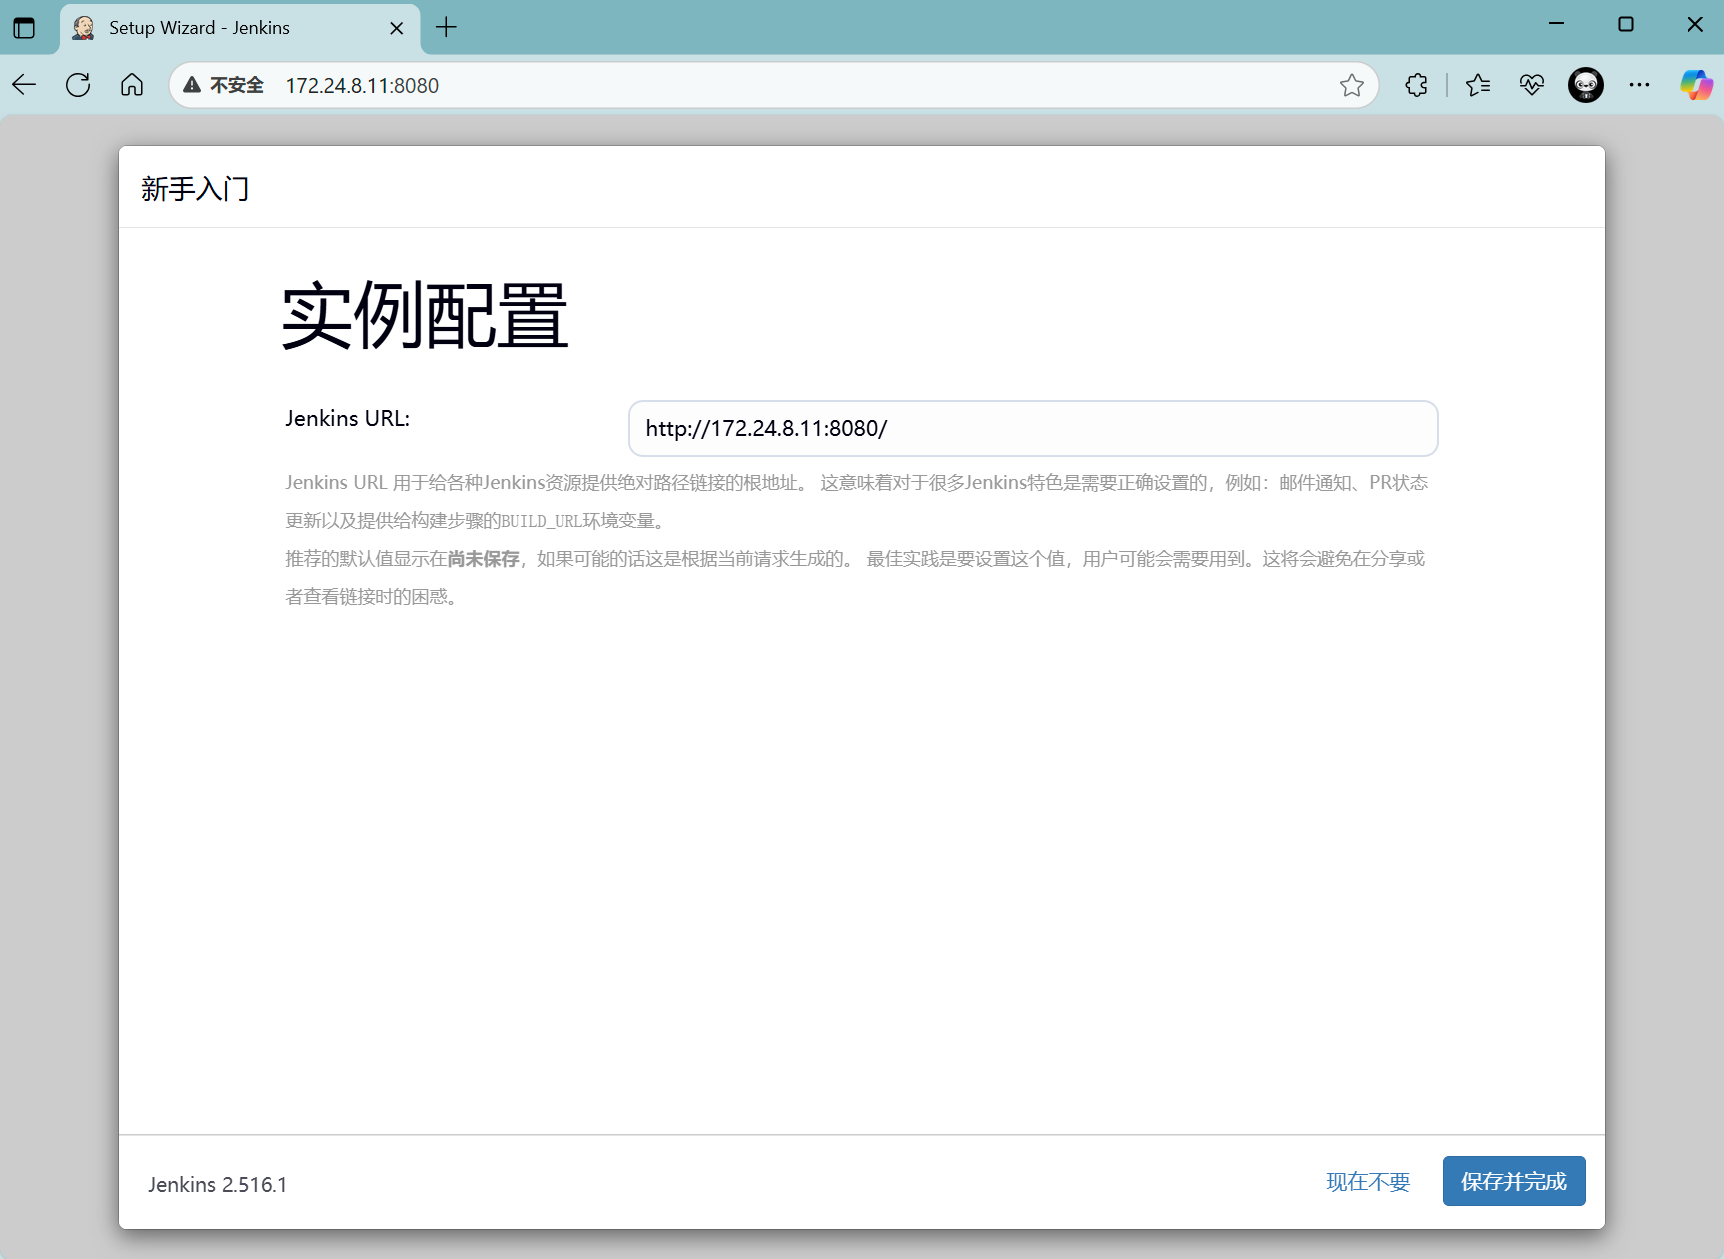The width and height of the screenshot is (1724, 1259).
Task: Click the 现在不要 link
Action: click(1367, 1182)
